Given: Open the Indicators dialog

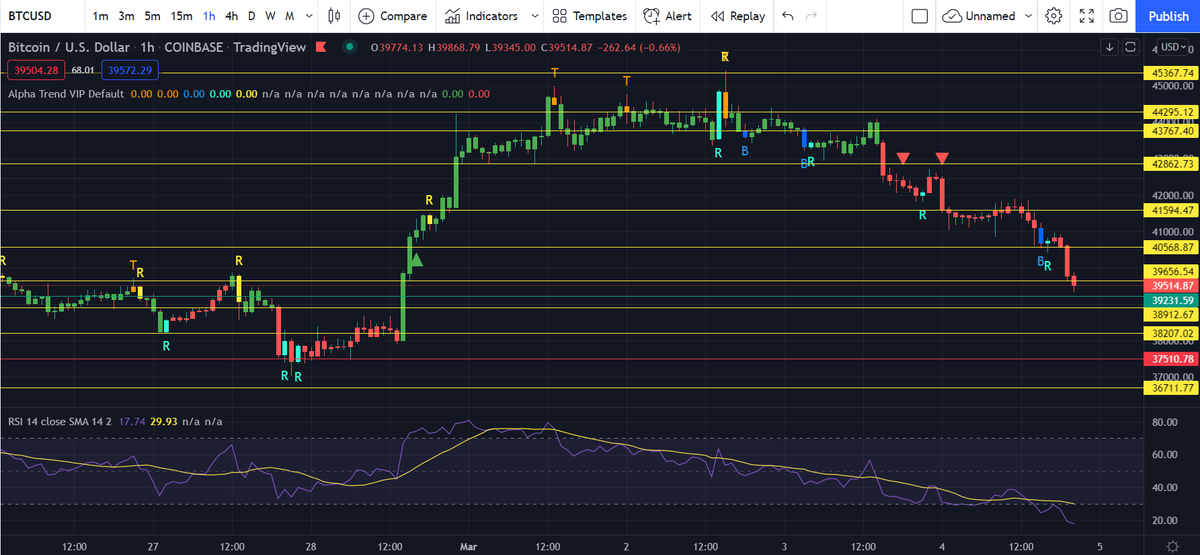Looking at the screenshot, I should 482,16.
